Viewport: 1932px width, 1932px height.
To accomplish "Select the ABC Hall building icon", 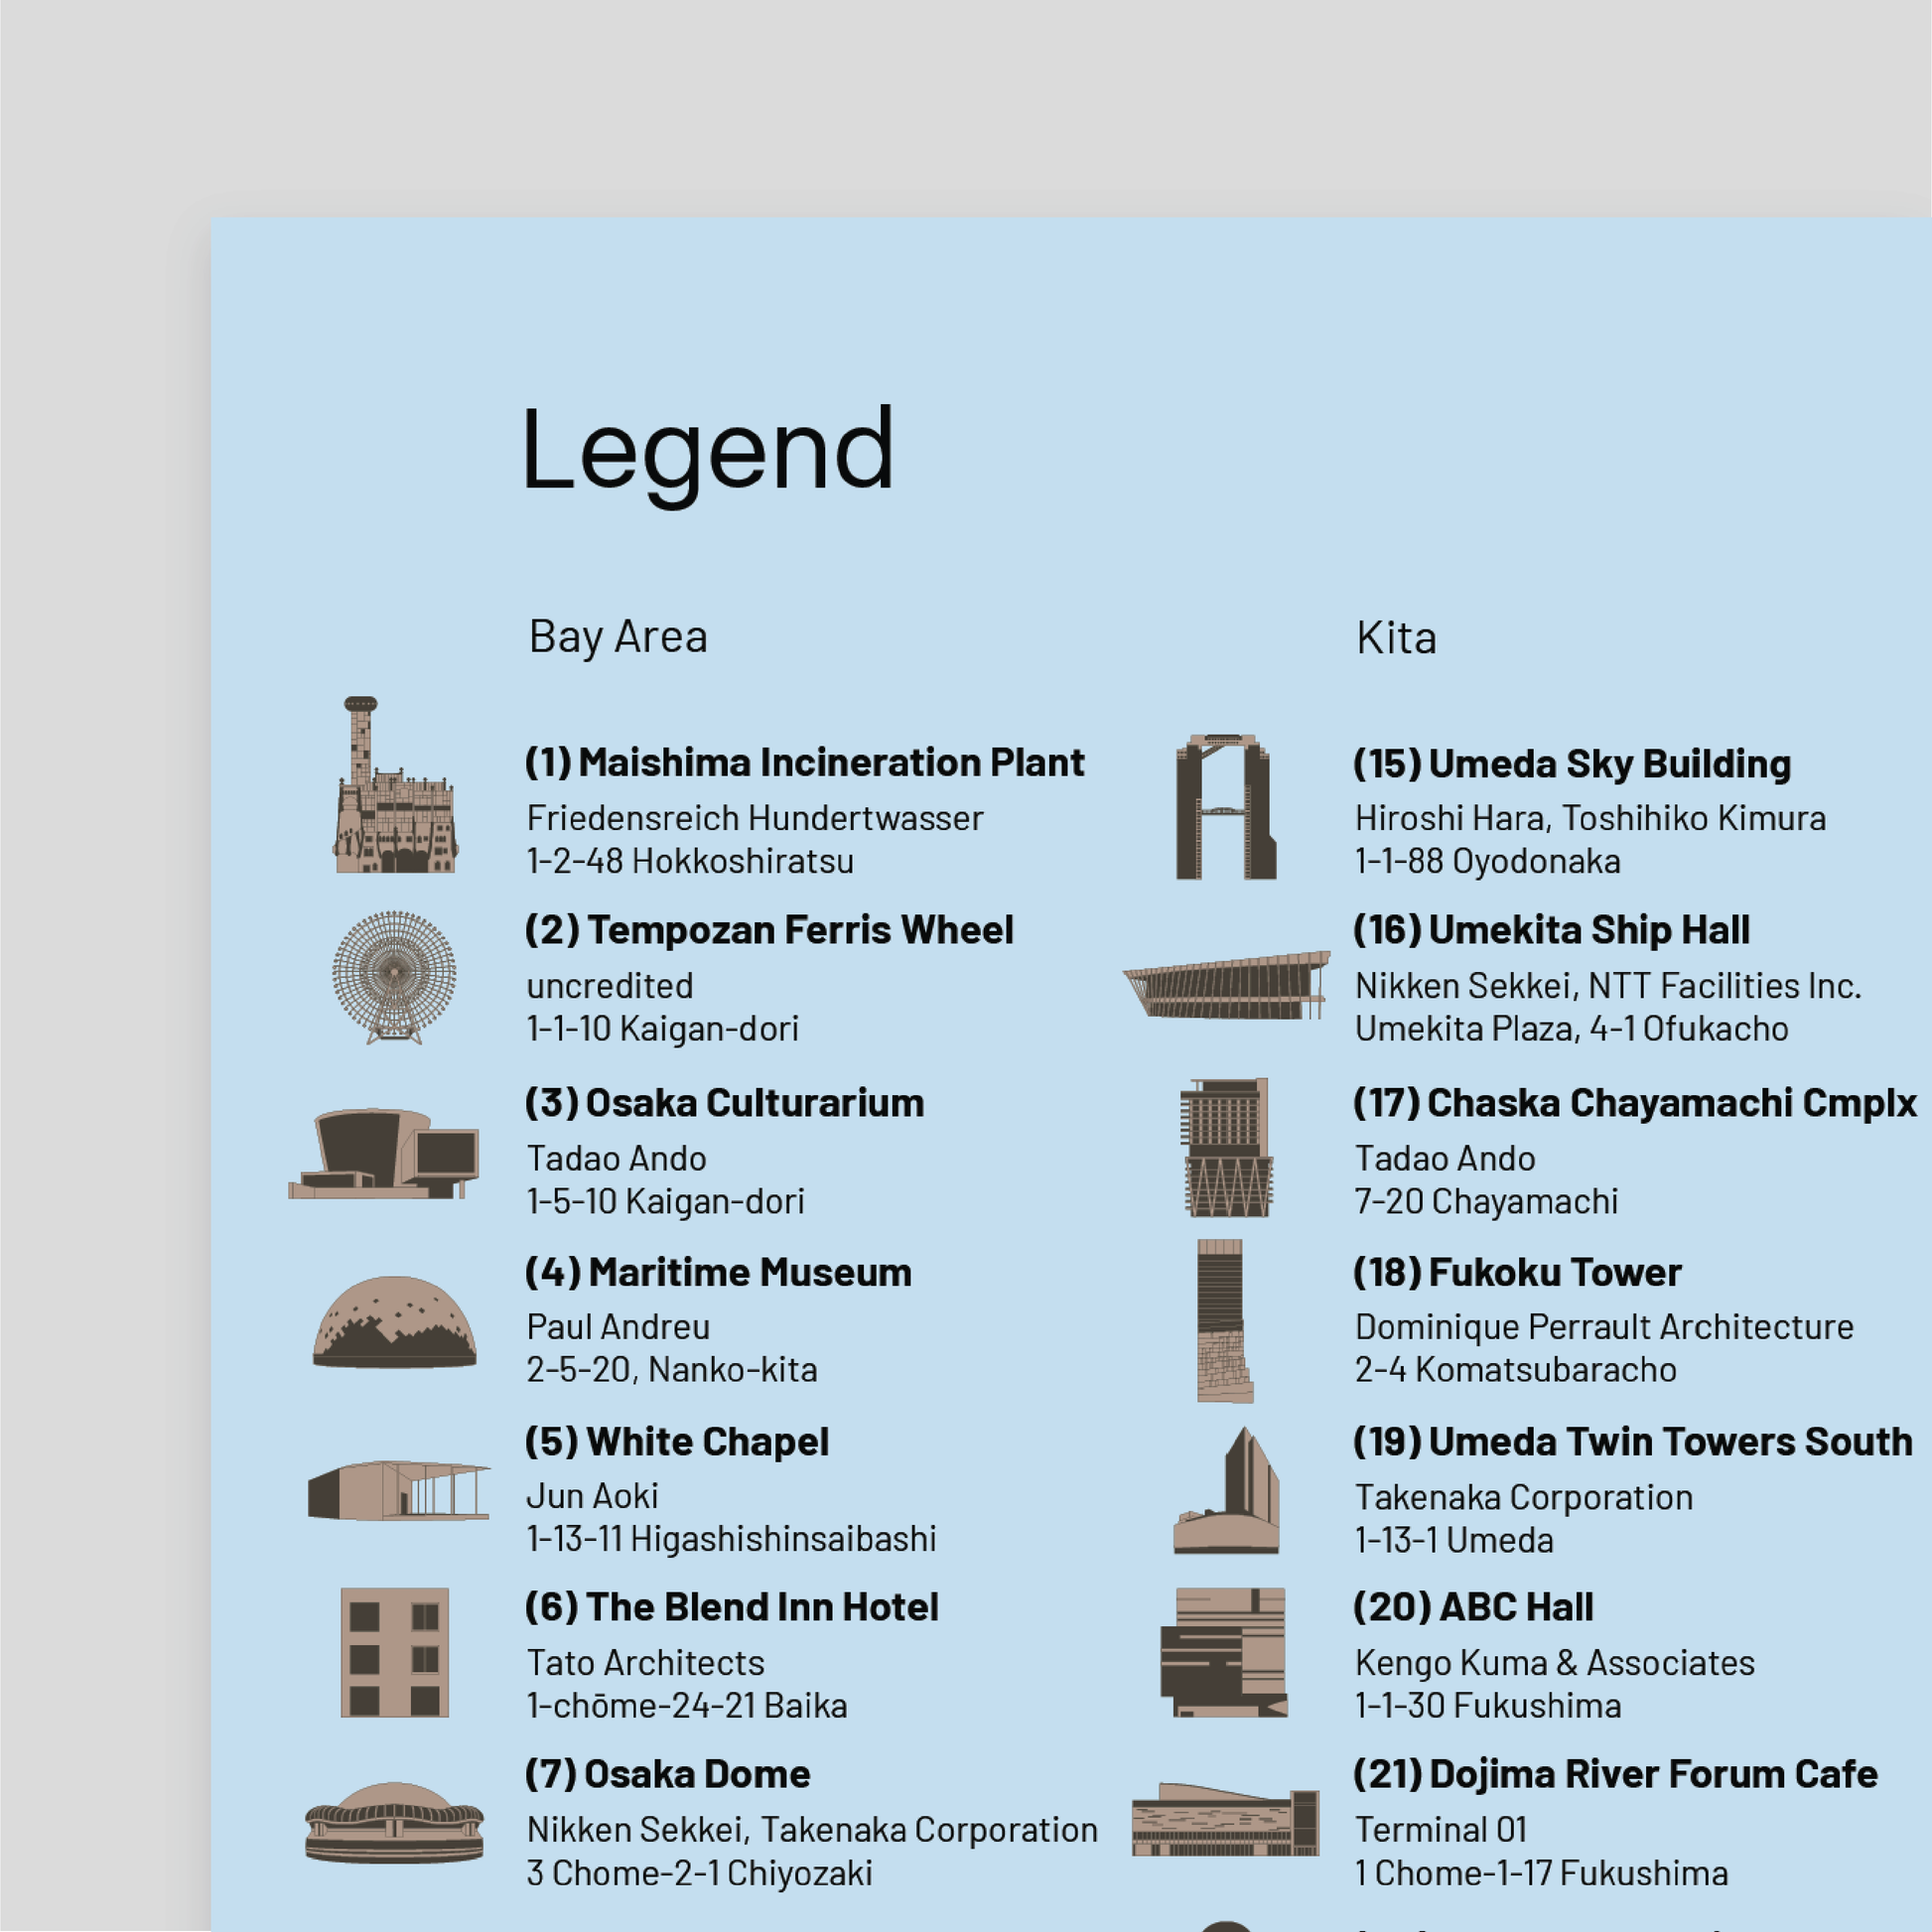I will [x=1224, y=1652].
